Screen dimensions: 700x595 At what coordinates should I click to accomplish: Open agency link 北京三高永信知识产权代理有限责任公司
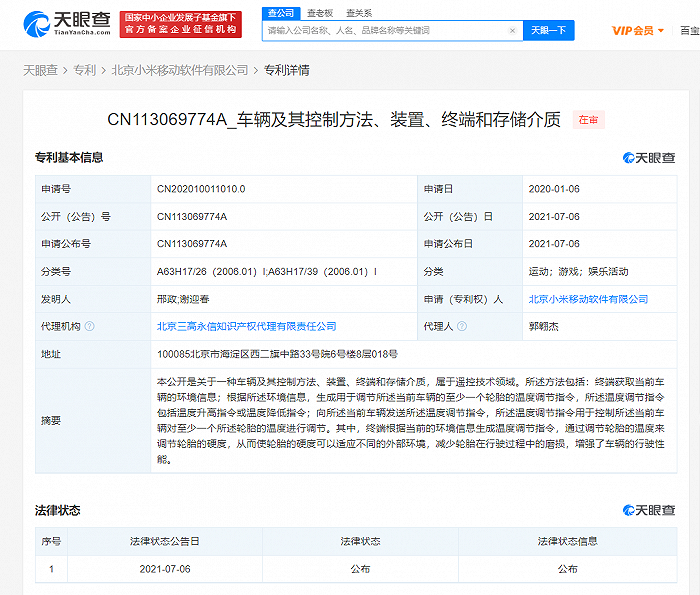pyautogui.click(x=246, y=326)
